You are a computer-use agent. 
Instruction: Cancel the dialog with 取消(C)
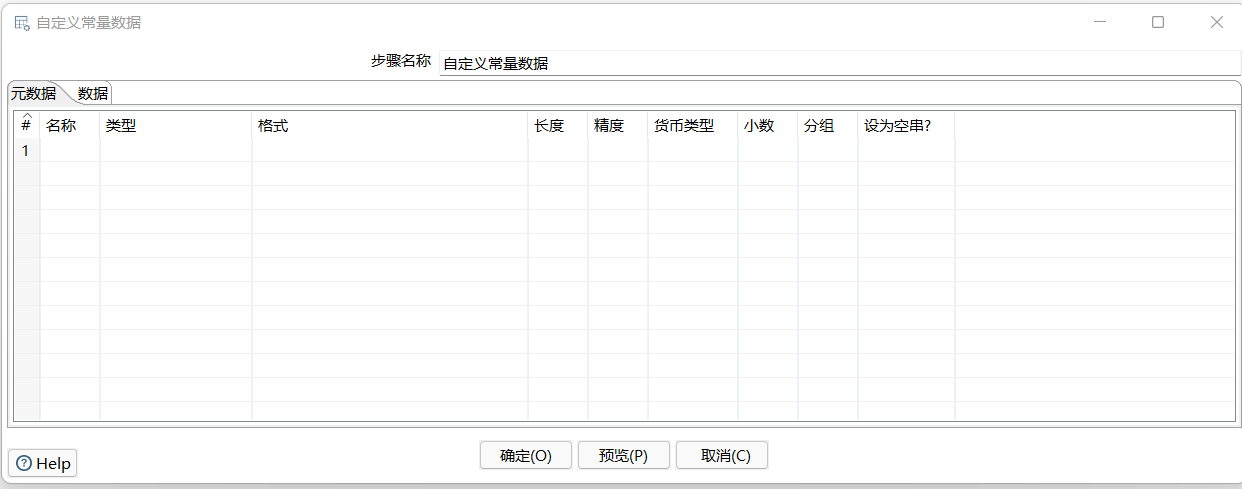pyautogui.click(x=722, y=455)
